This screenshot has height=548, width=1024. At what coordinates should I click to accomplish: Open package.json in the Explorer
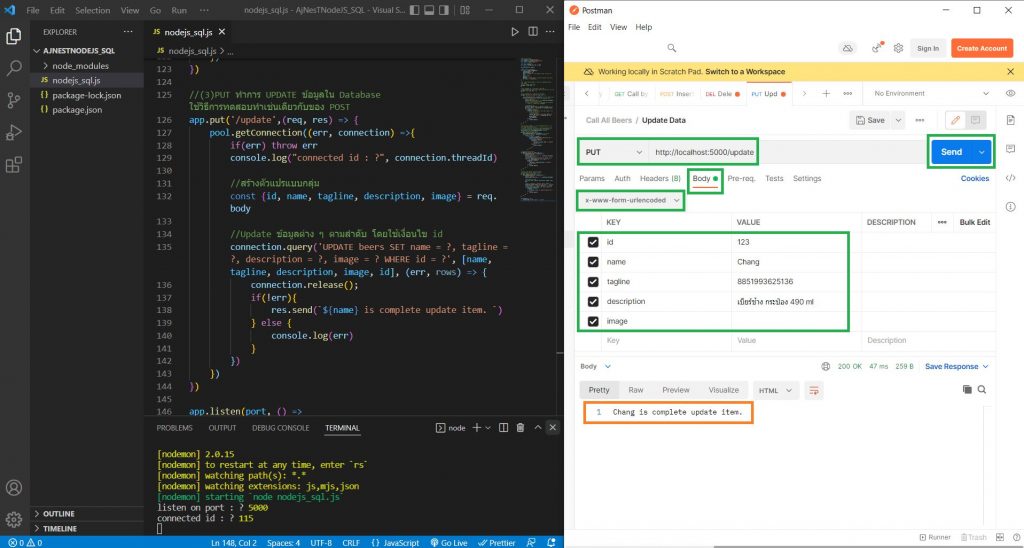(x=77, y=110)
